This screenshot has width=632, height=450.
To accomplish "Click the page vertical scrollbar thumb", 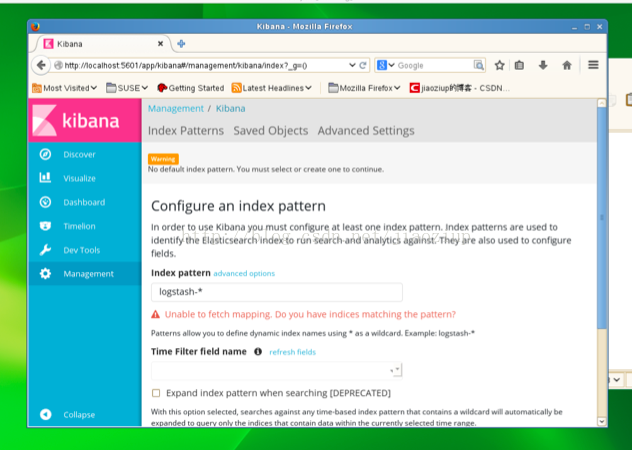I will tap(602, 218).
